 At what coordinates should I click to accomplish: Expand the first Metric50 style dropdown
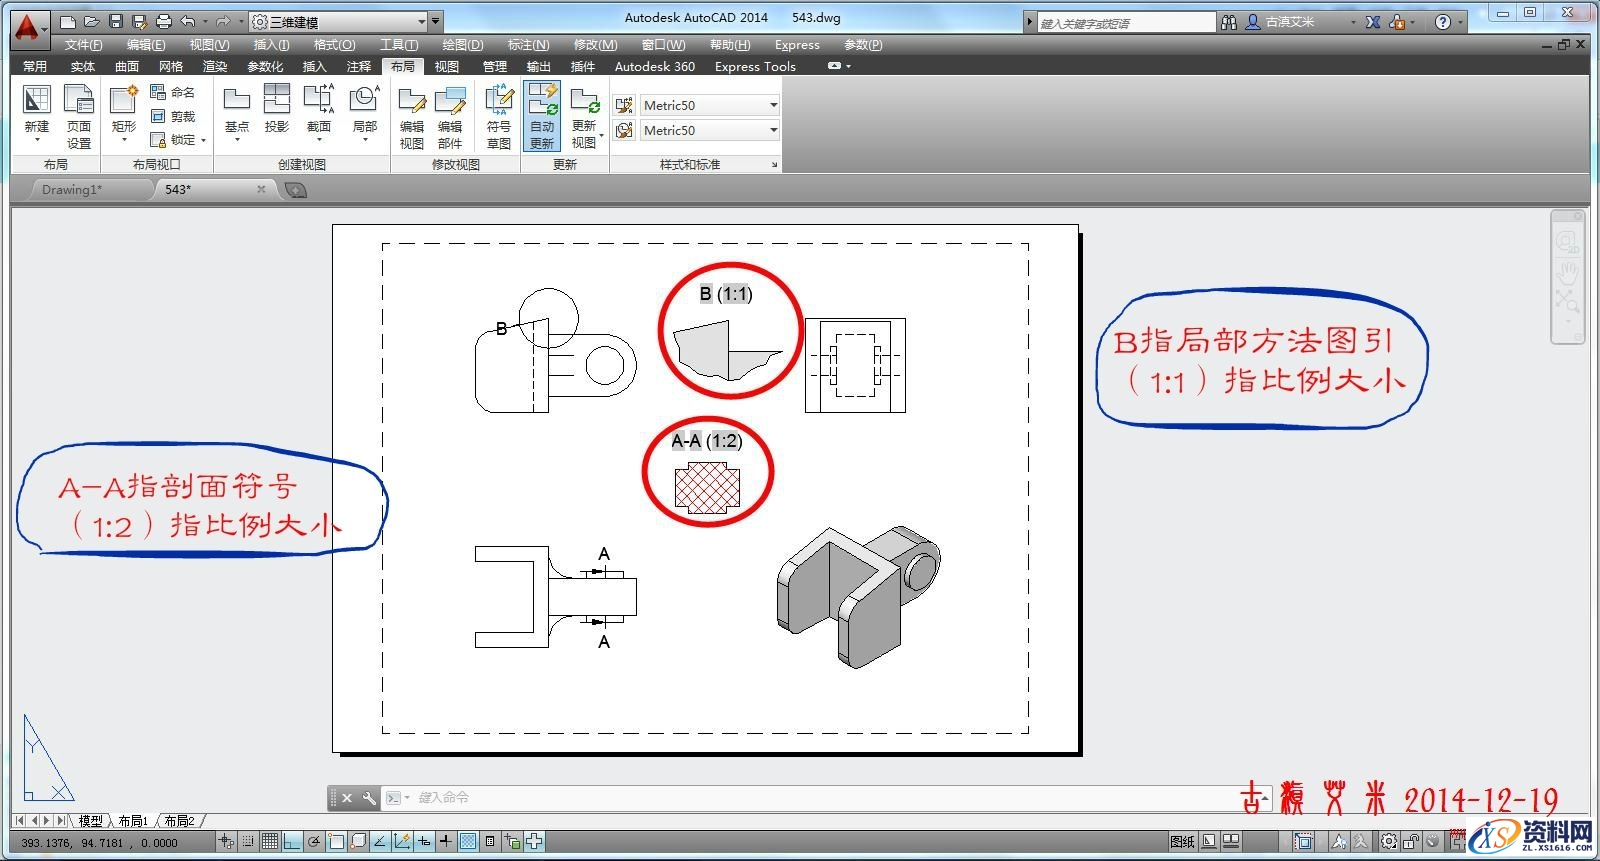coord(773,105)
